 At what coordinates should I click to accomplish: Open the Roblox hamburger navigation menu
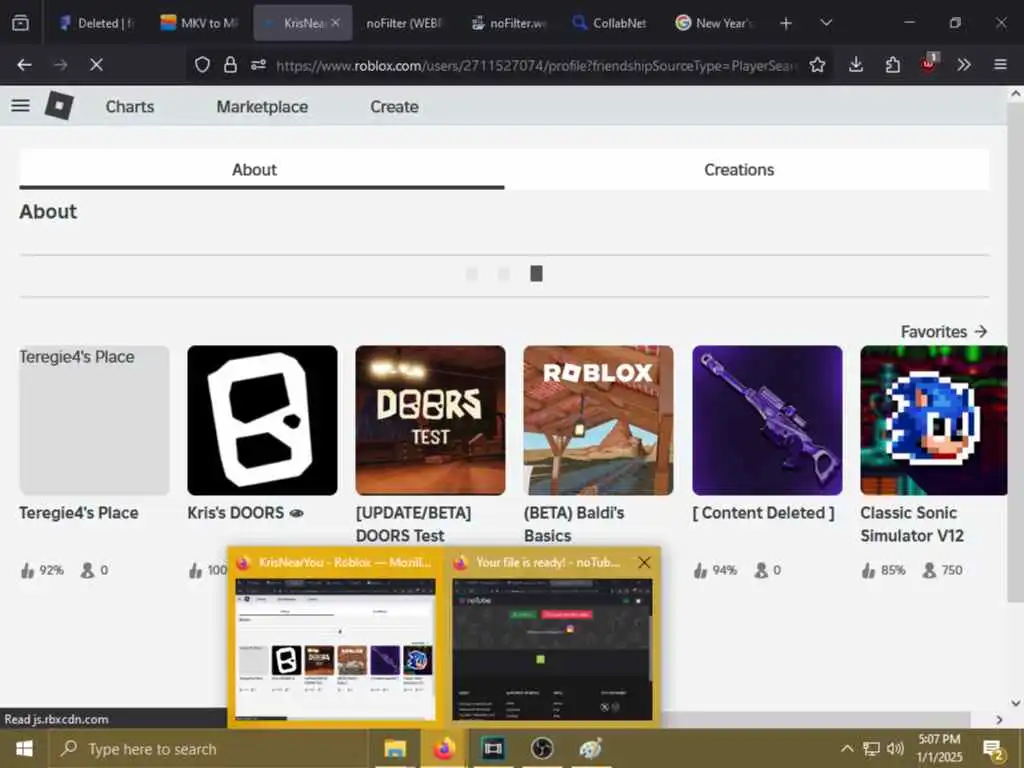[x=20, y=105]
